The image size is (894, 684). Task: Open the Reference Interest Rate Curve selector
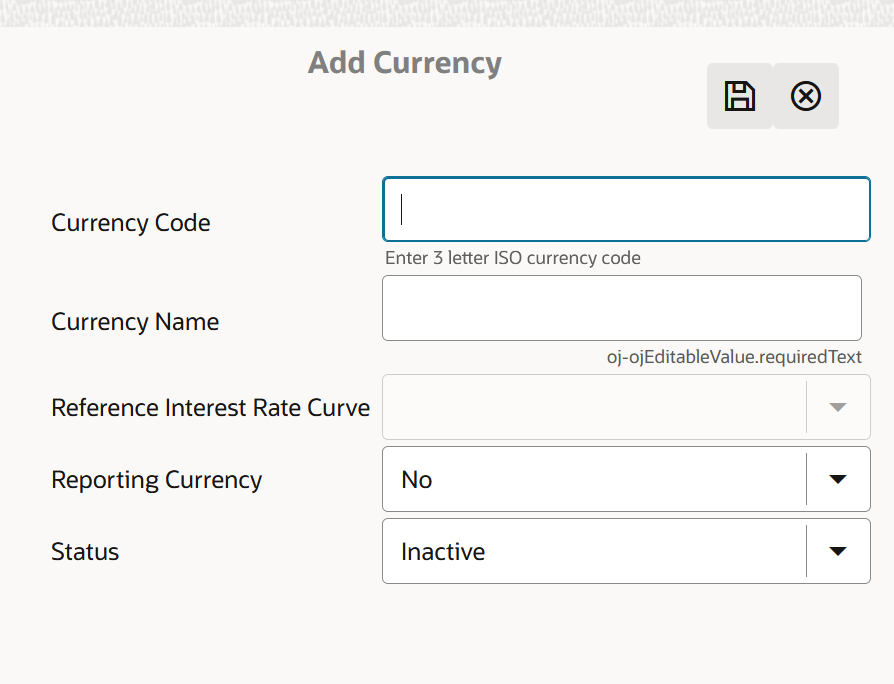point(840,407)
